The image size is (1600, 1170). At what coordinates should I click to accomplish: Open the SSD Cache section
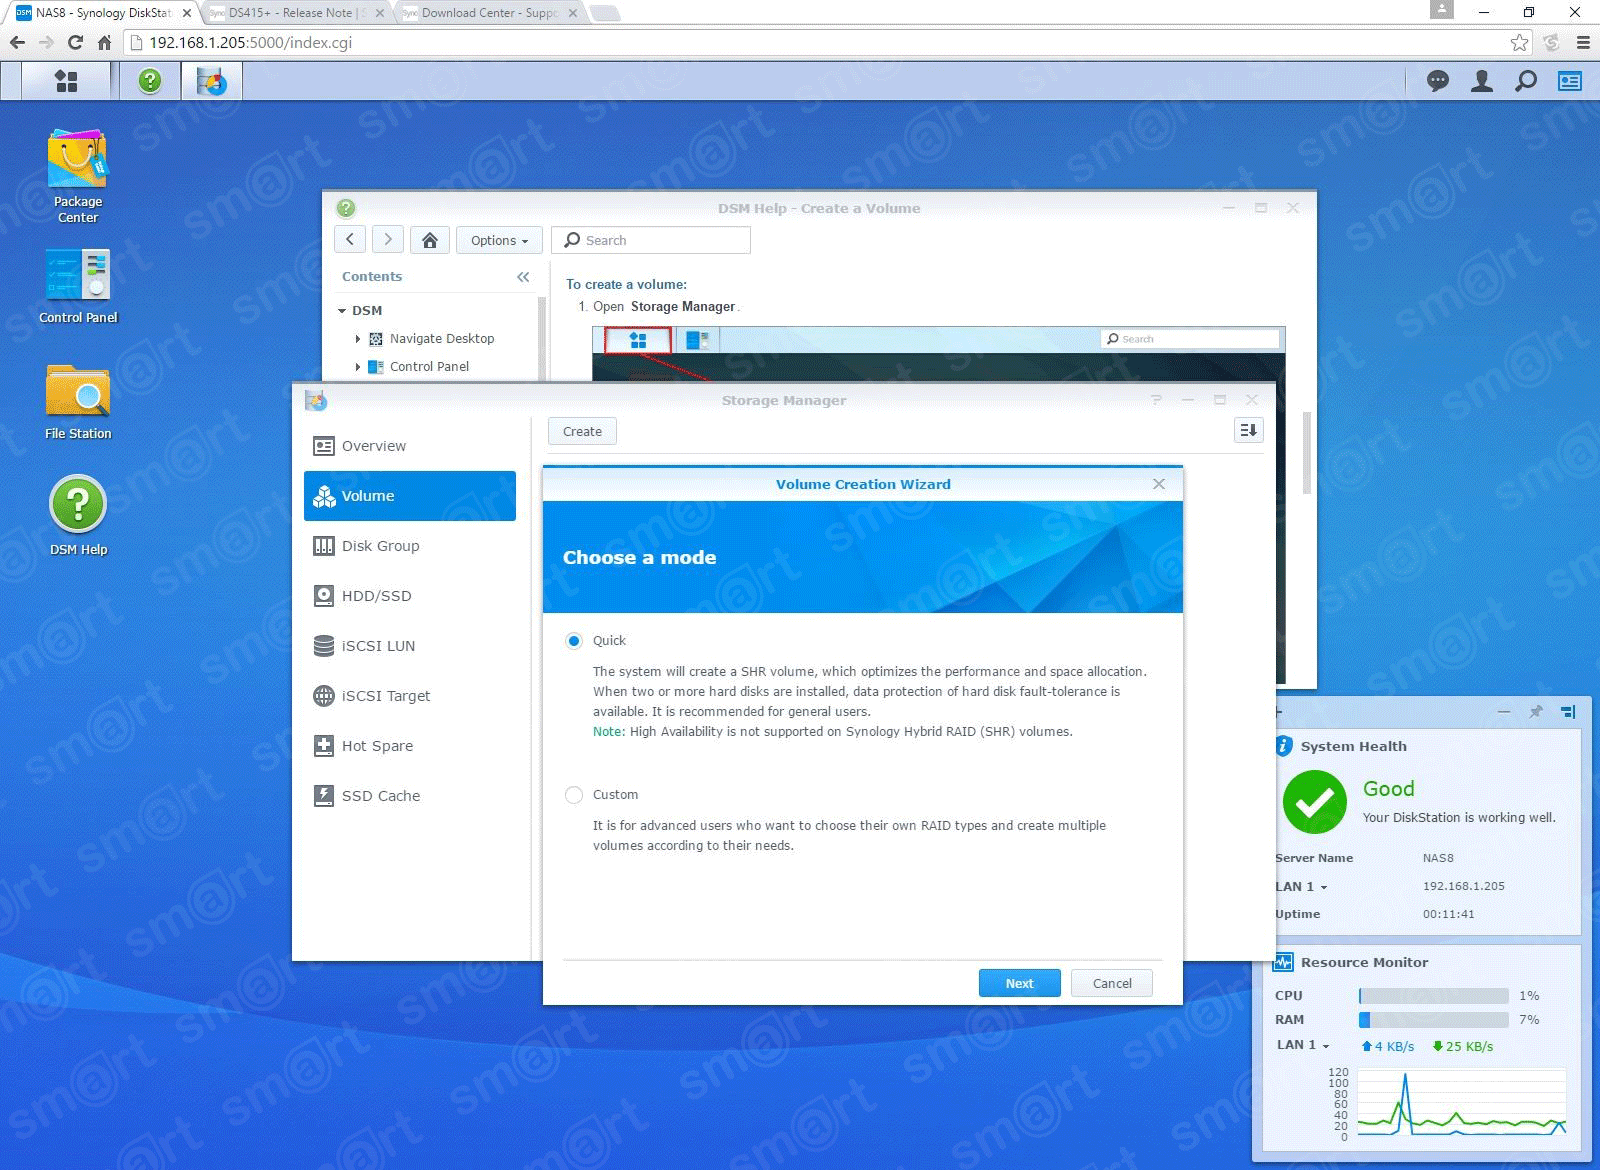[x=410, y=796]
